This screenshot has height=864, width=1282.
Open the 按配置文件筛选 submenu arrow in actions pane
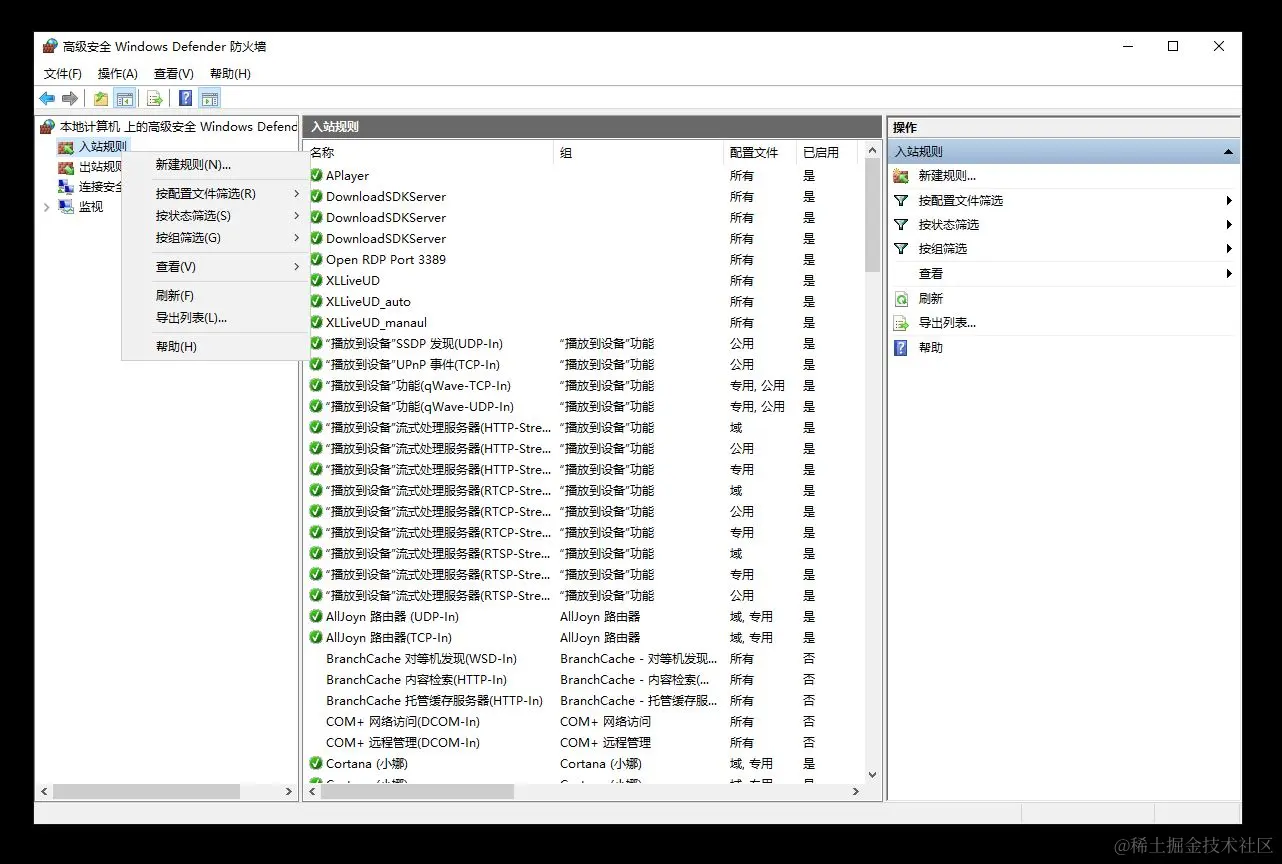point(1229,200)
